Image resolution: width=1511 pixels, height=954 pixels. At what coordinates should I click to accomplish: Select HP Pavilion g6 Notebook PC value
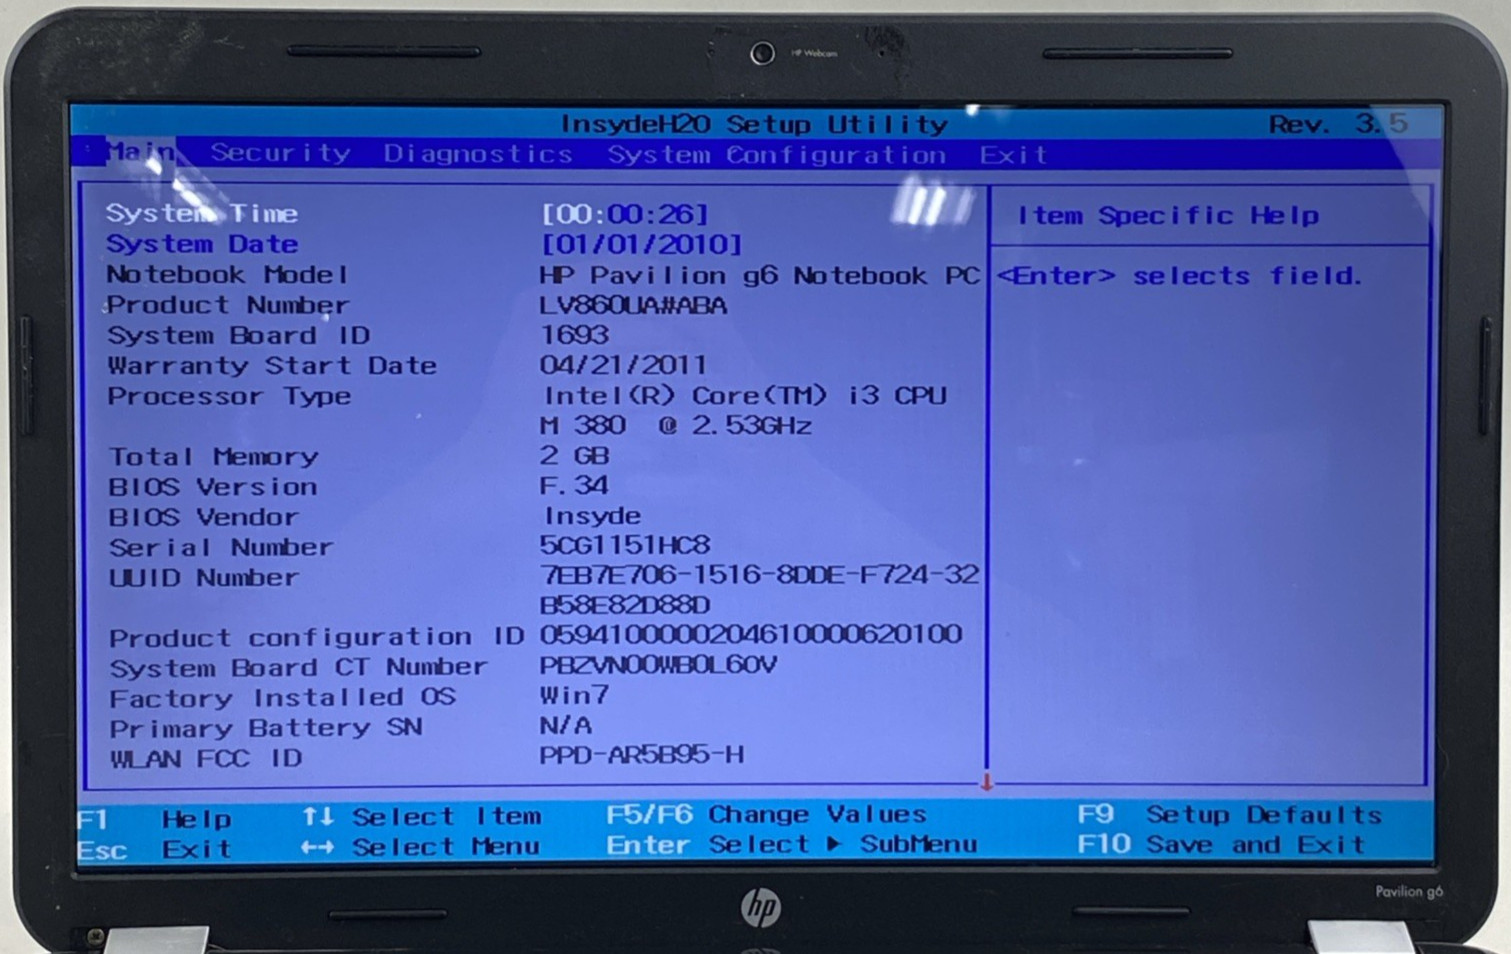(759, 275)
